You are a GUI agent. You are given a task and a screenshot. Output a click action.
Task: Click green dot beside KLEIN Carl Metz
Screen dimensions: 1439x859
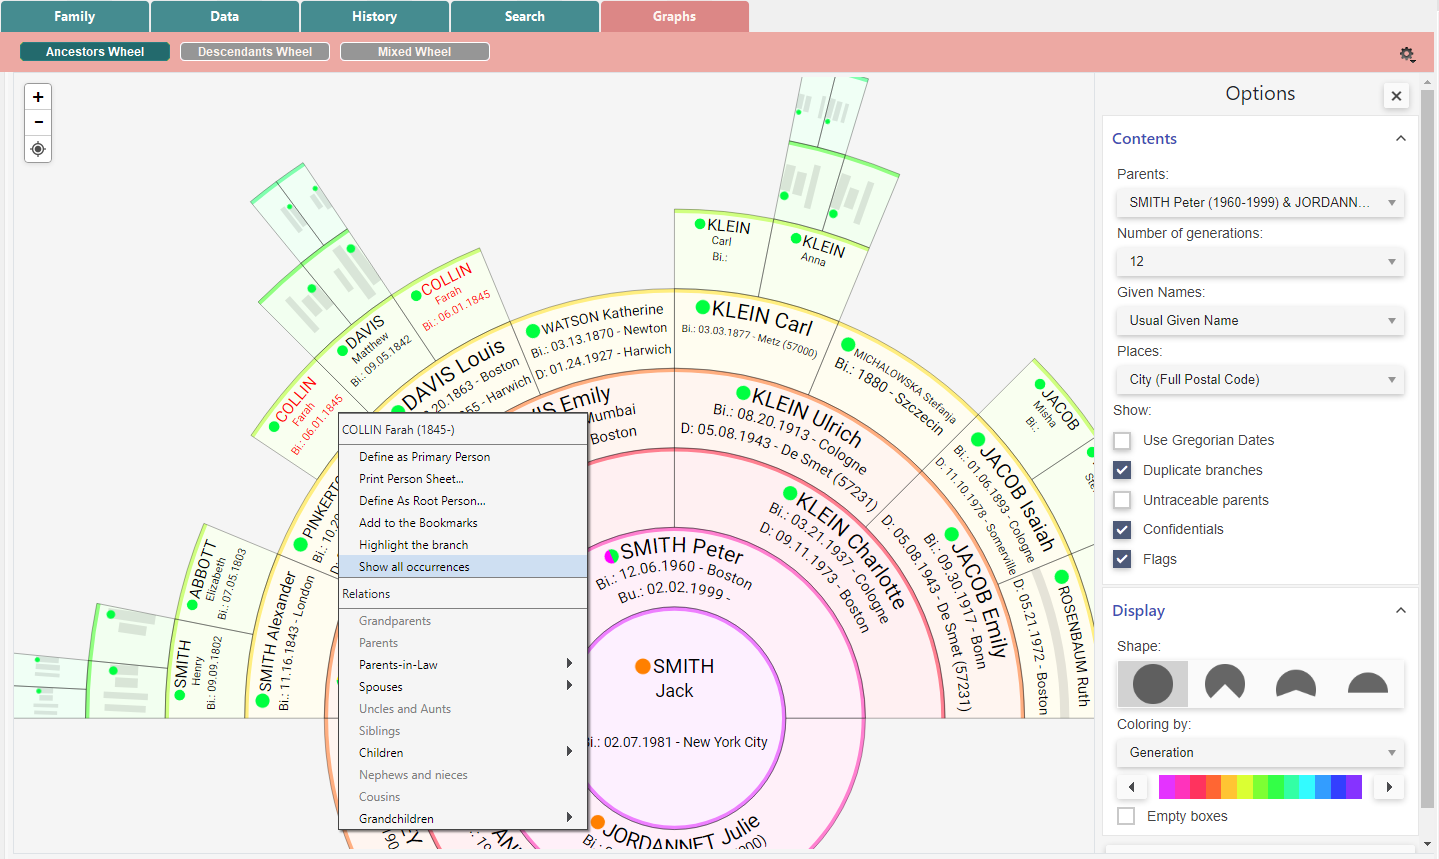(702, 307)
